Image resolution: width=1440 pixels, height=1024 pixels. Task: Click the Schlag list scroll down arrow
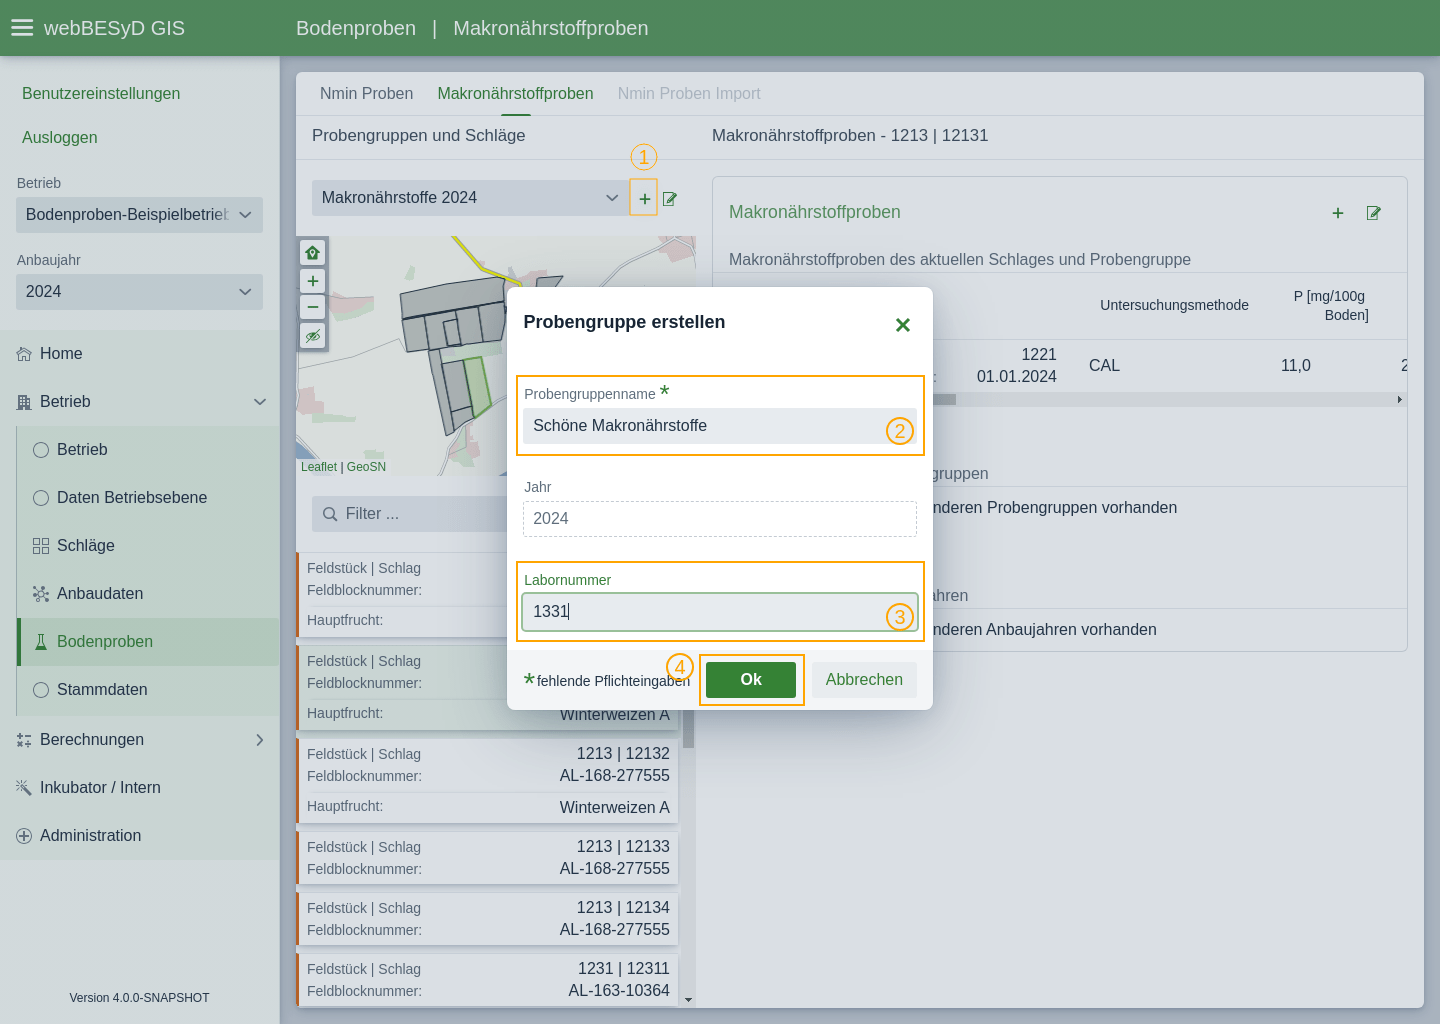coord(688,1000)
